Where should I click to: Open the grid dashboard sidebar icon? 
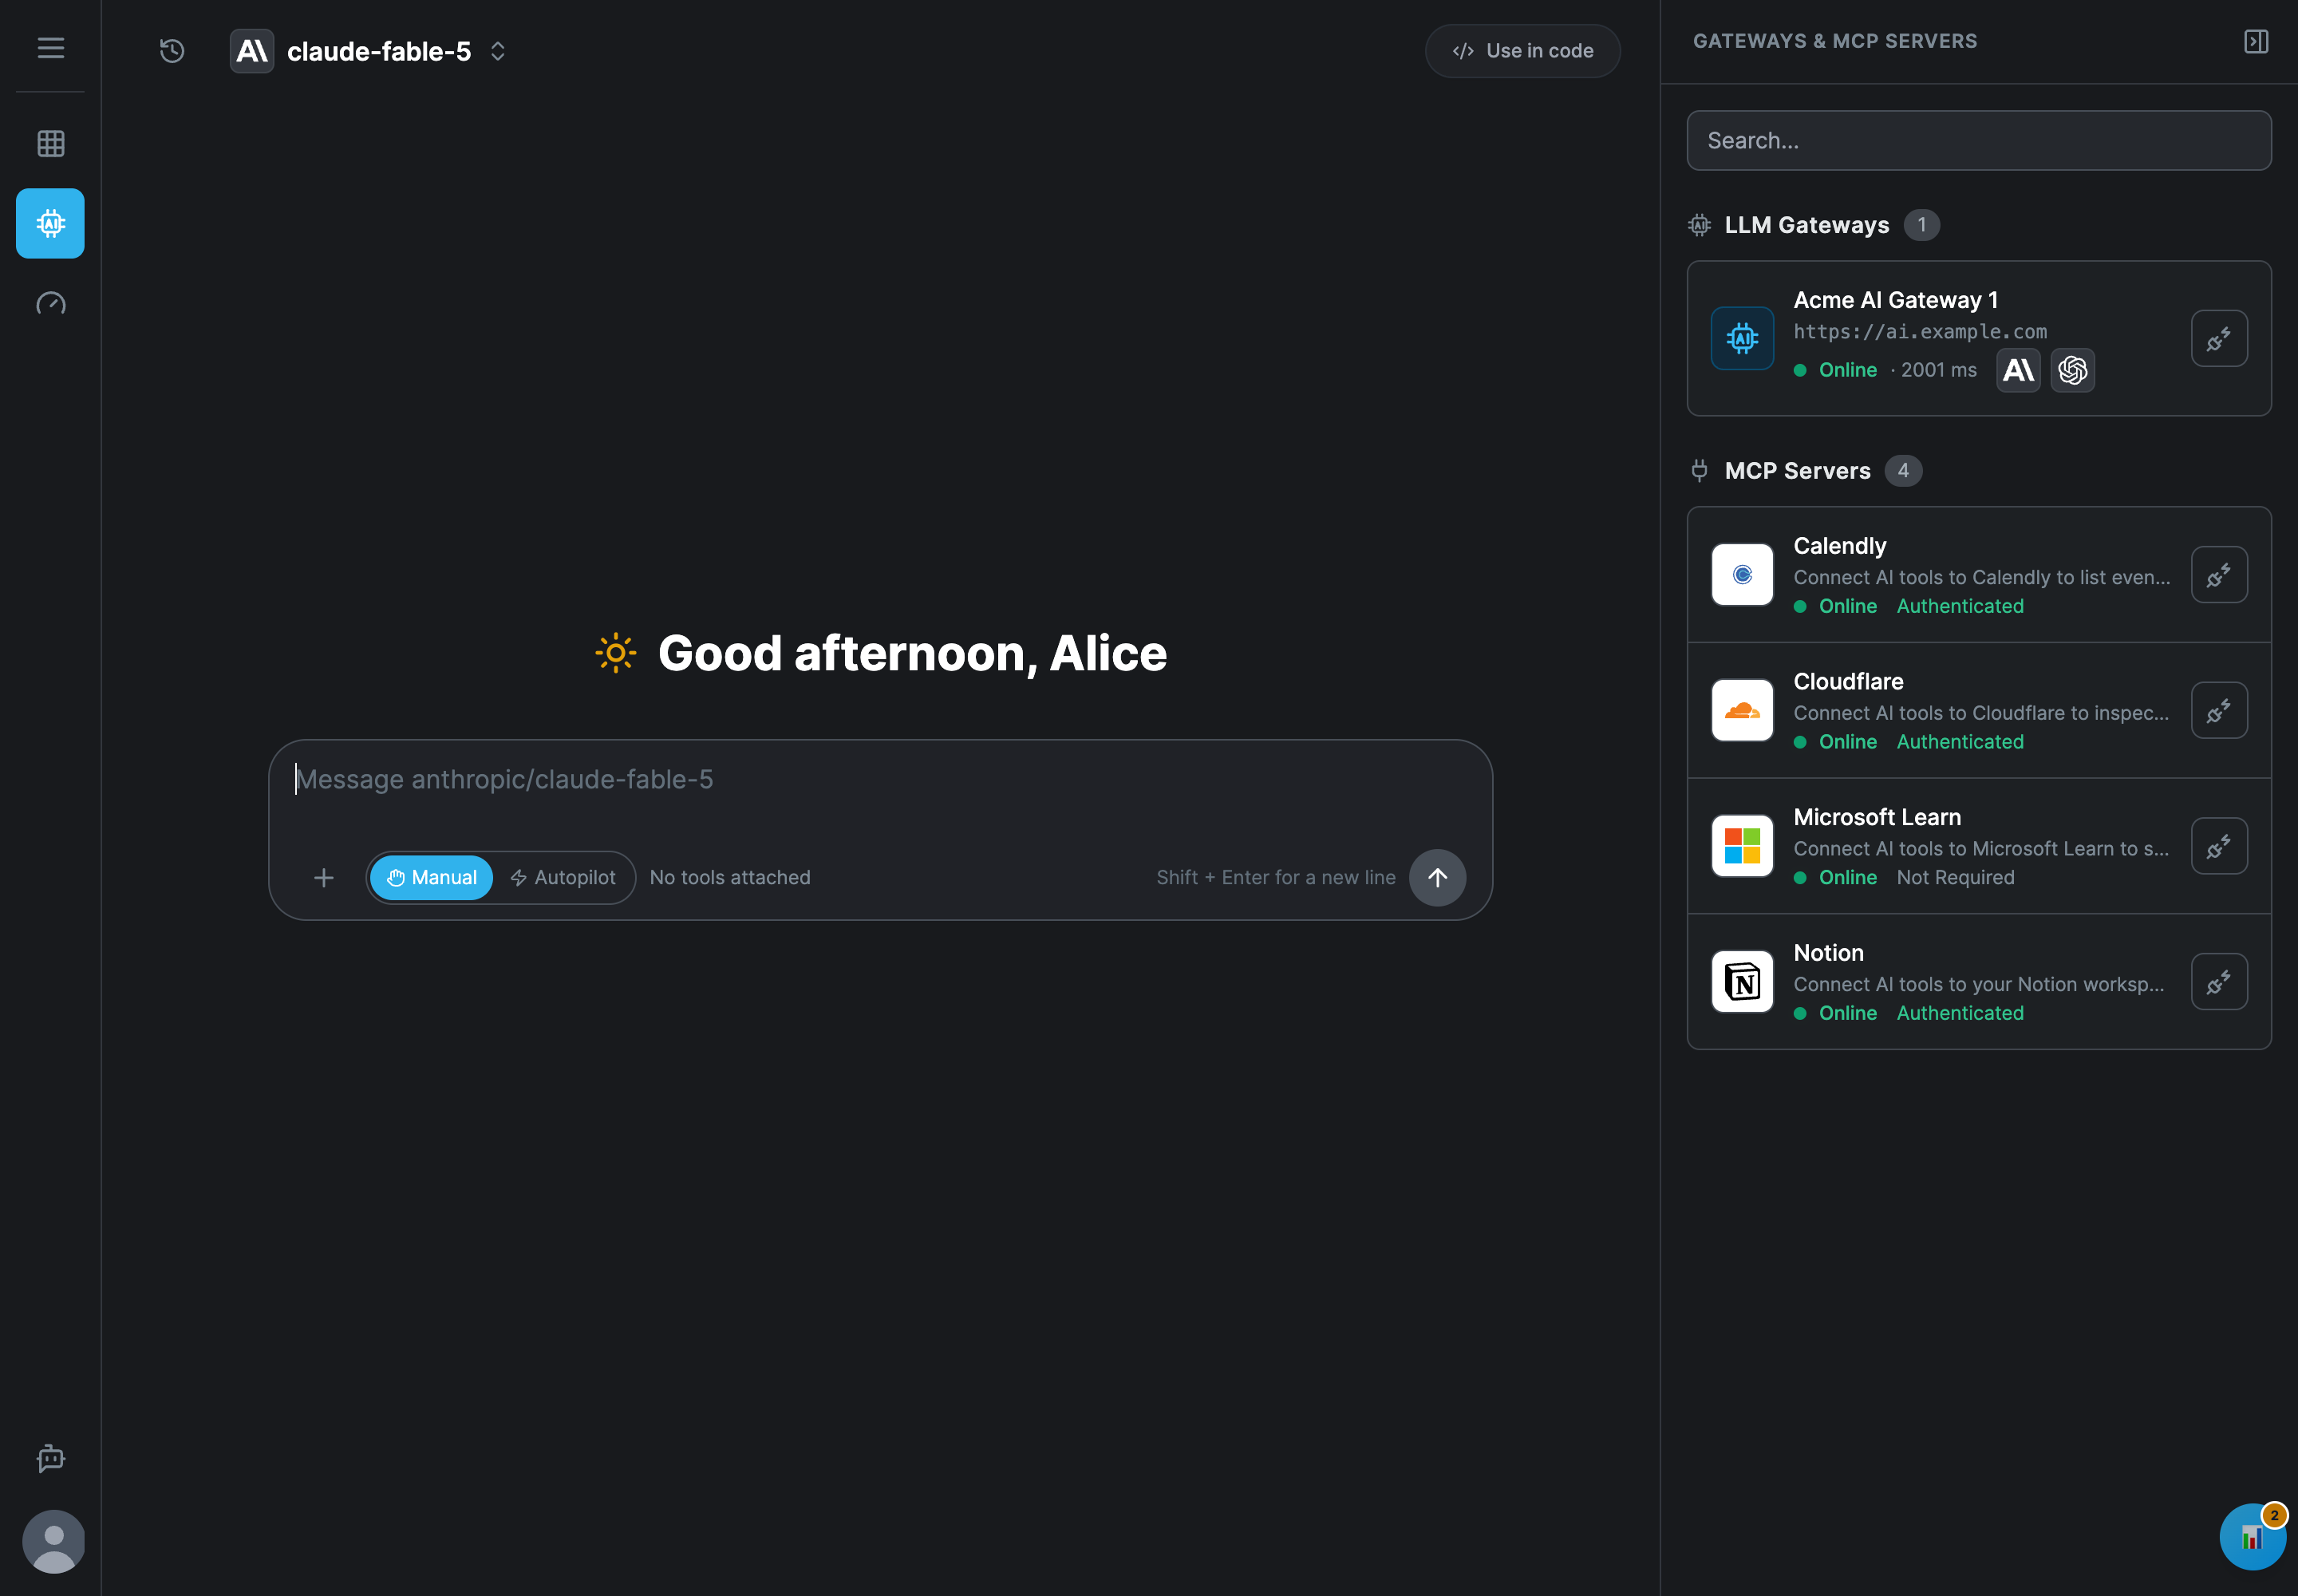pyautogui.click(x=50, y=143)
